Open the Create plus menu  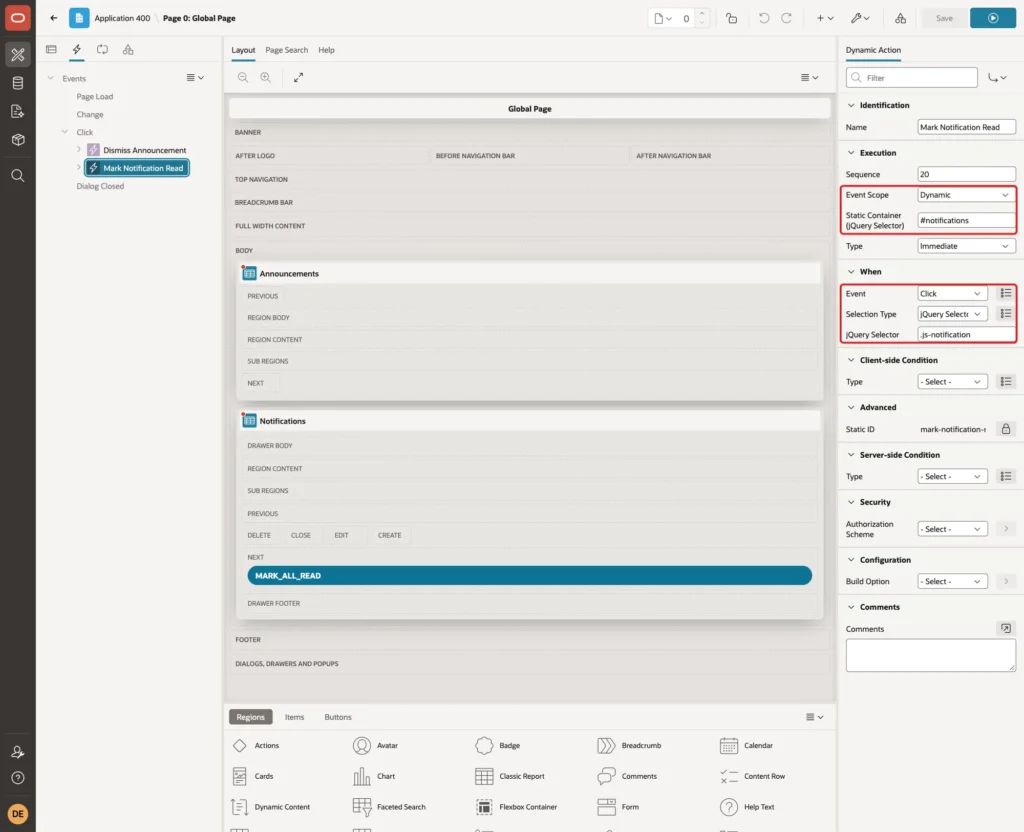[x=824, y=18]
